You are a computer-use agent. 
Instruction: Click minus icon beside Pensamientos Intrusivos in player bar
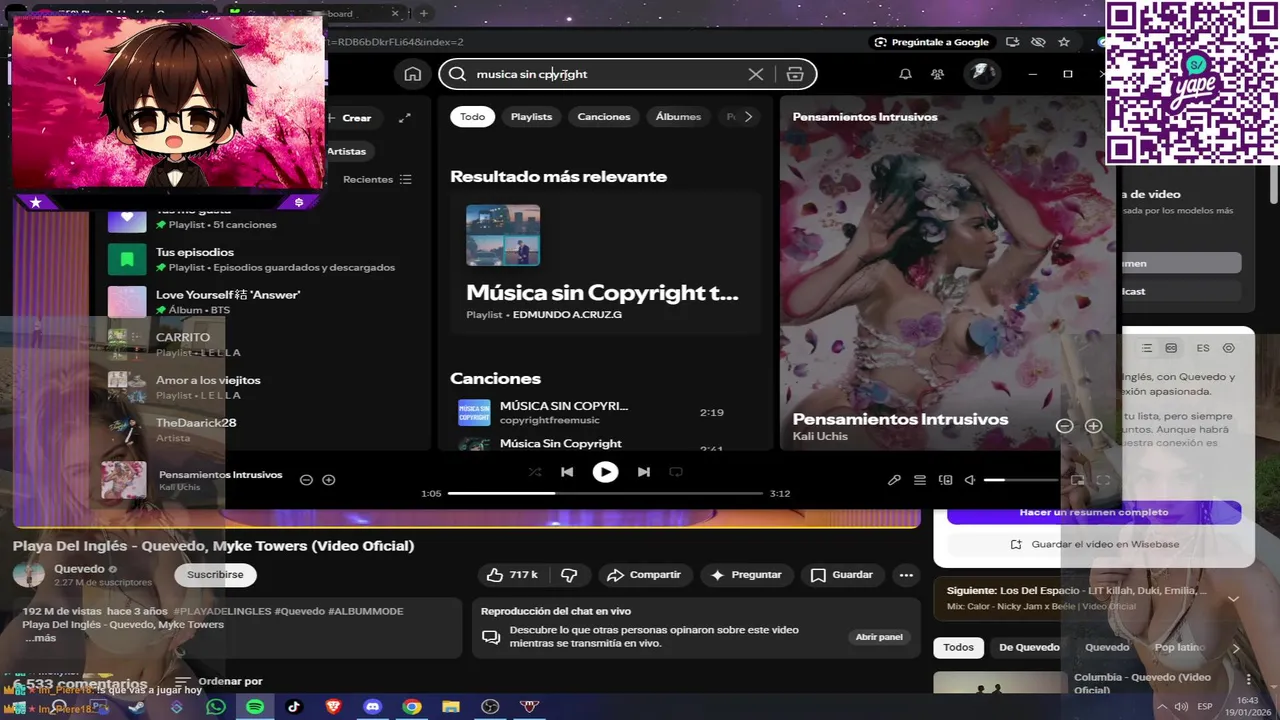point(306,480)
